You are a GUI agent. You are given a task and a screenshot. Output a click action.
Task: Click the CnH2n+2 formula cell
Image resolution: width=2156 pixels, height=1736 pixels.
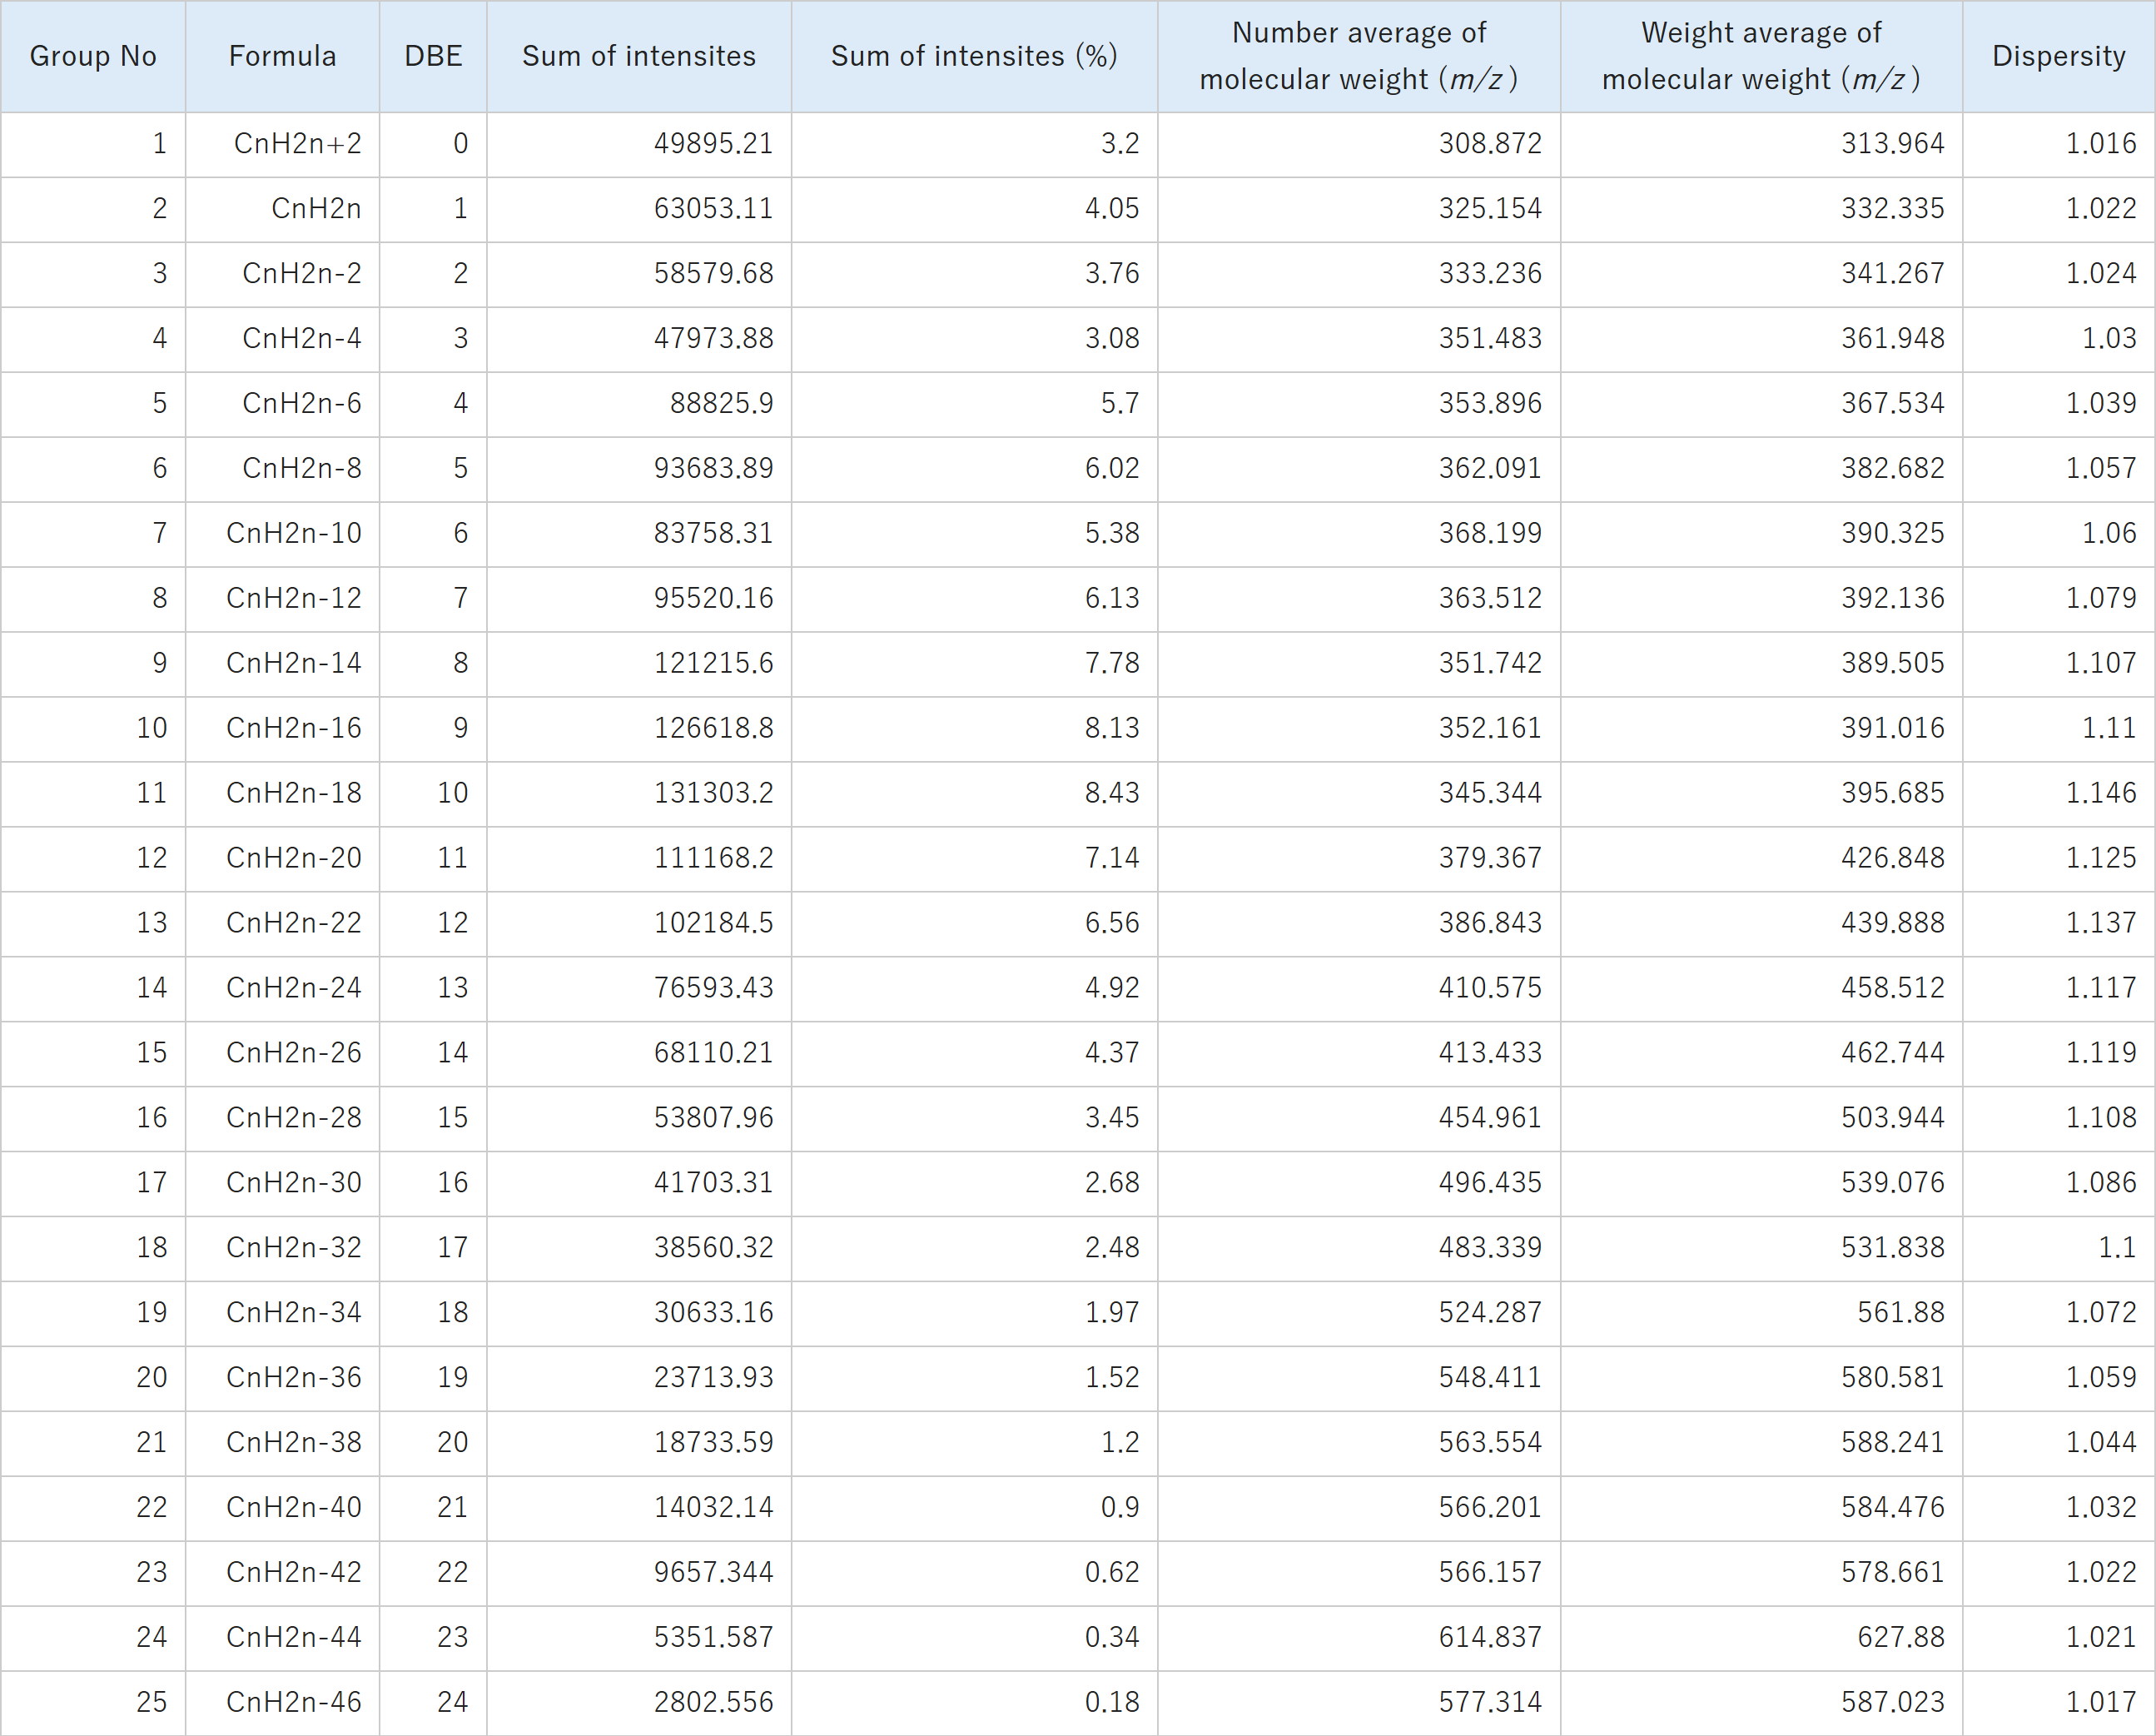[283, 144]
